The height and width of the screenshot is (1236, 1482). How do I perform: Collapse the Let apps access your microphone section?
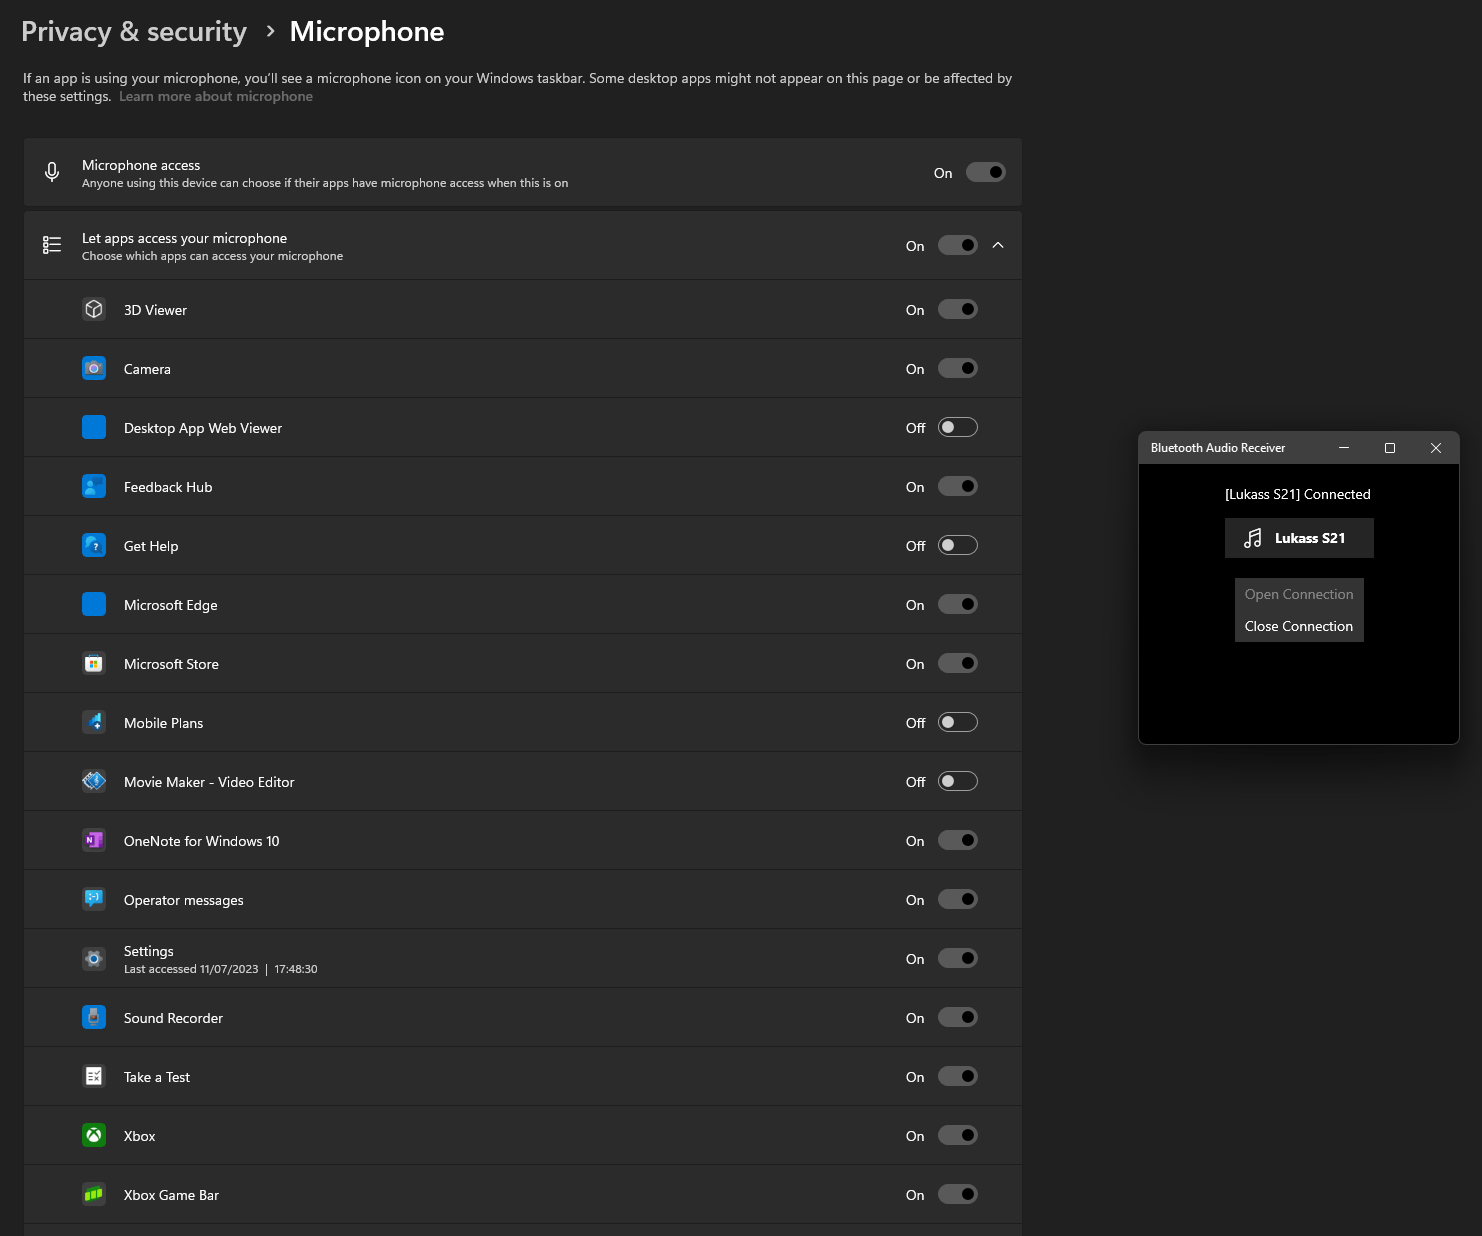[998, 245]
